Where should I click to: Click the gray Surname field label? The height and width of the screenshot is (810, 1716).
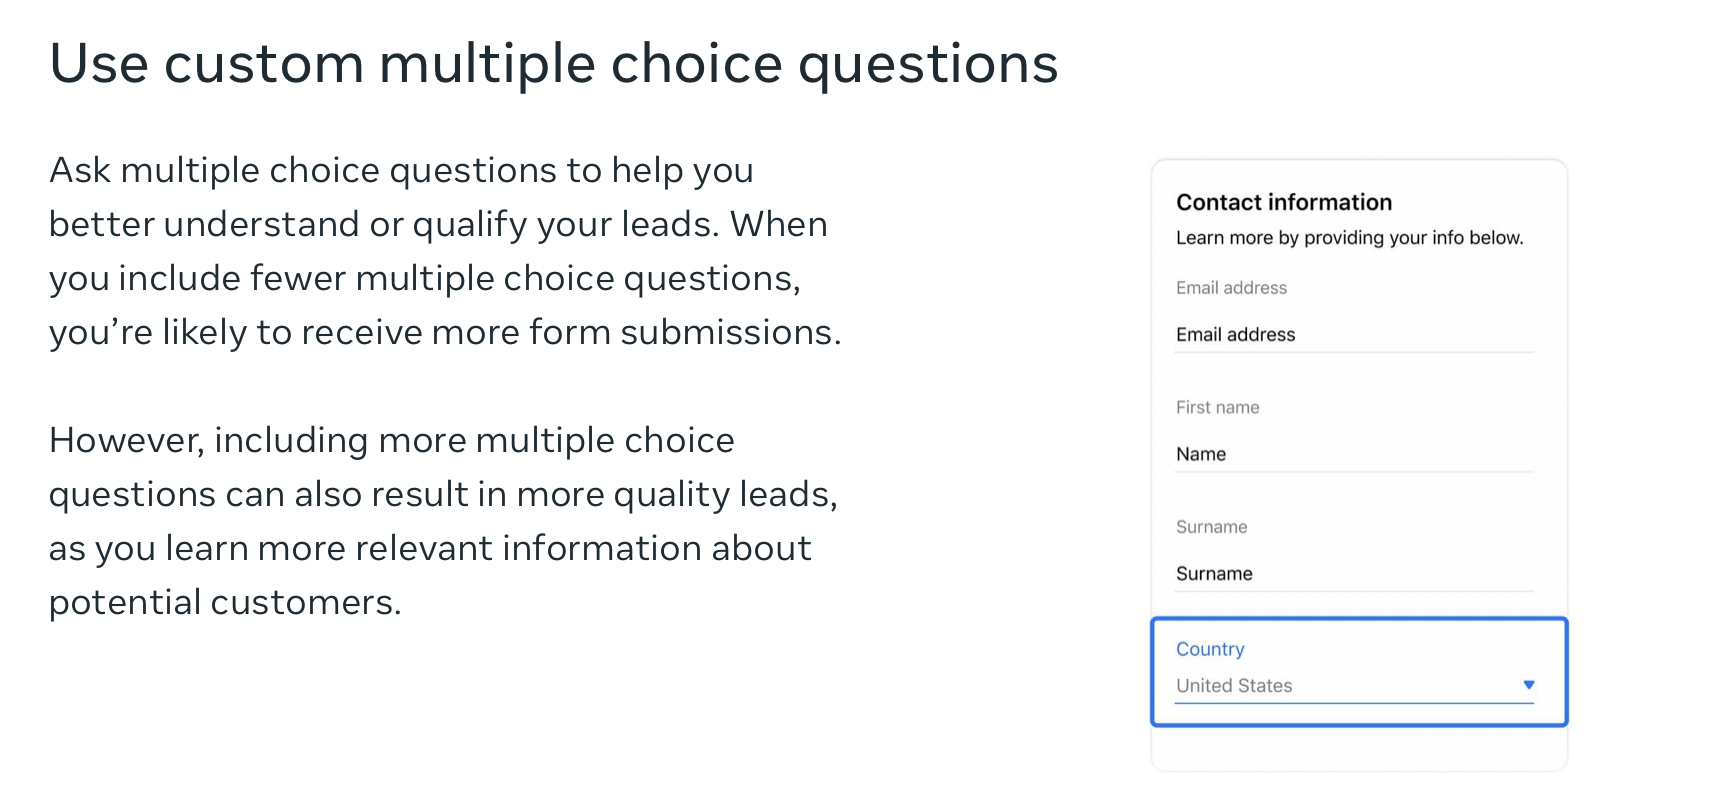[x=1211, y=527]
